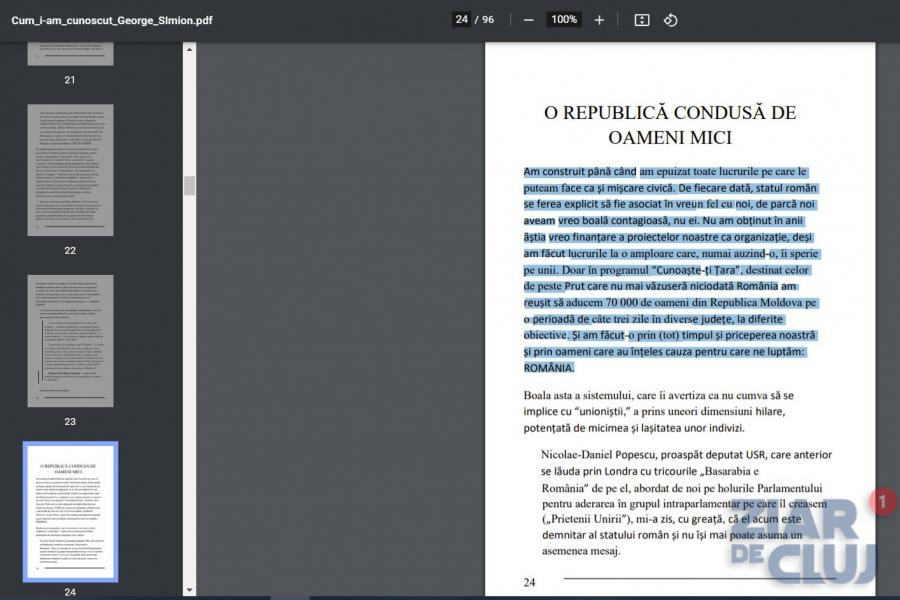The width and height of the screenshot is (900, 600).
Task: Click the line 'asemenea mesaj.'
Action: click(581, 551)
